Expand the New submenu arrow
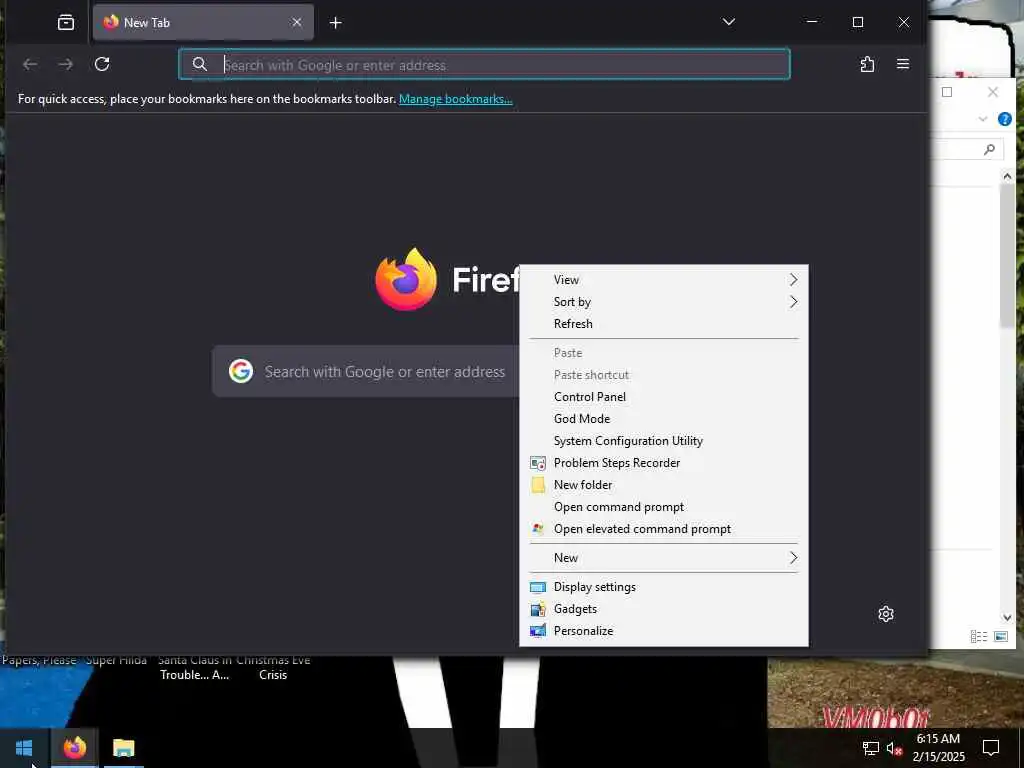The width and height of the screenshot is (1024, 768). click(793, 558)
